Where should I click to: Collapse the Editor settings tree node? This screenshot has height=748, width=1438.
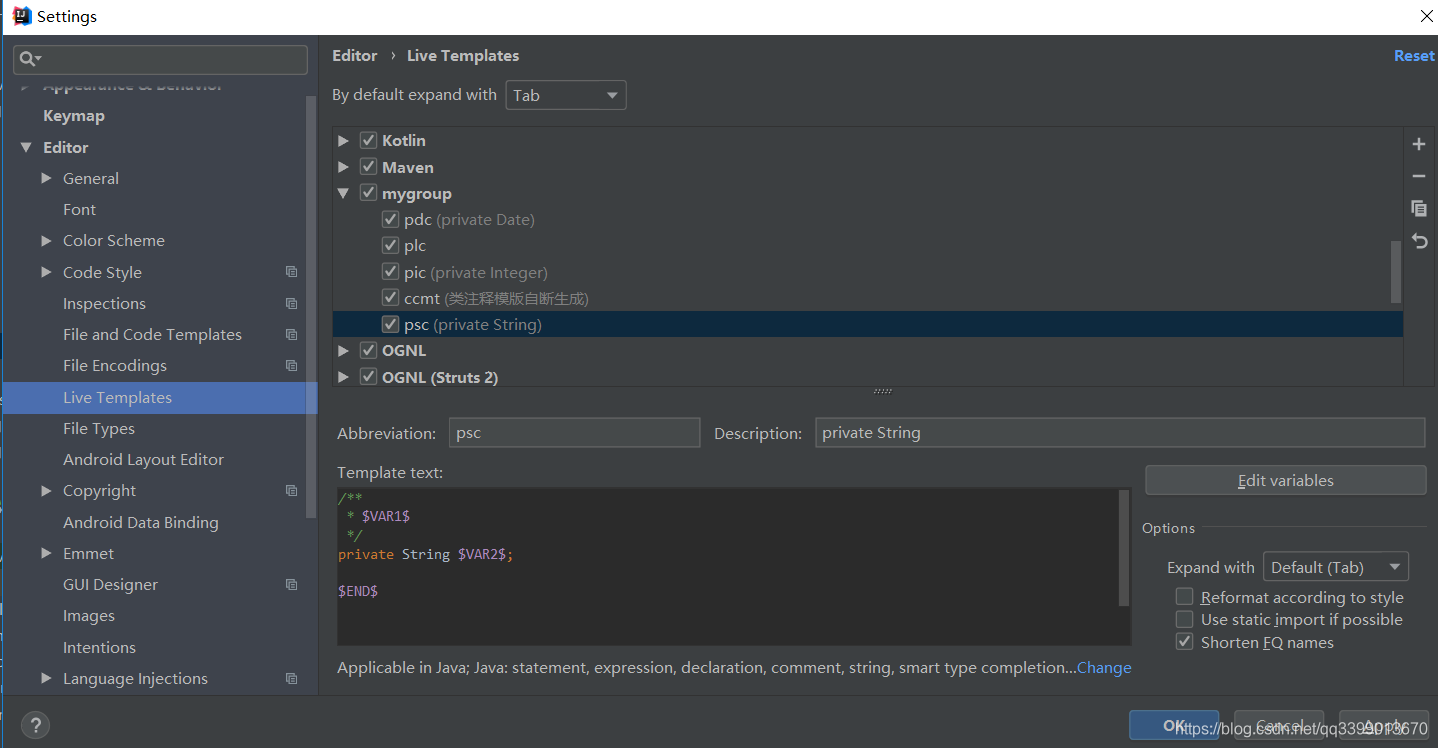26,147
